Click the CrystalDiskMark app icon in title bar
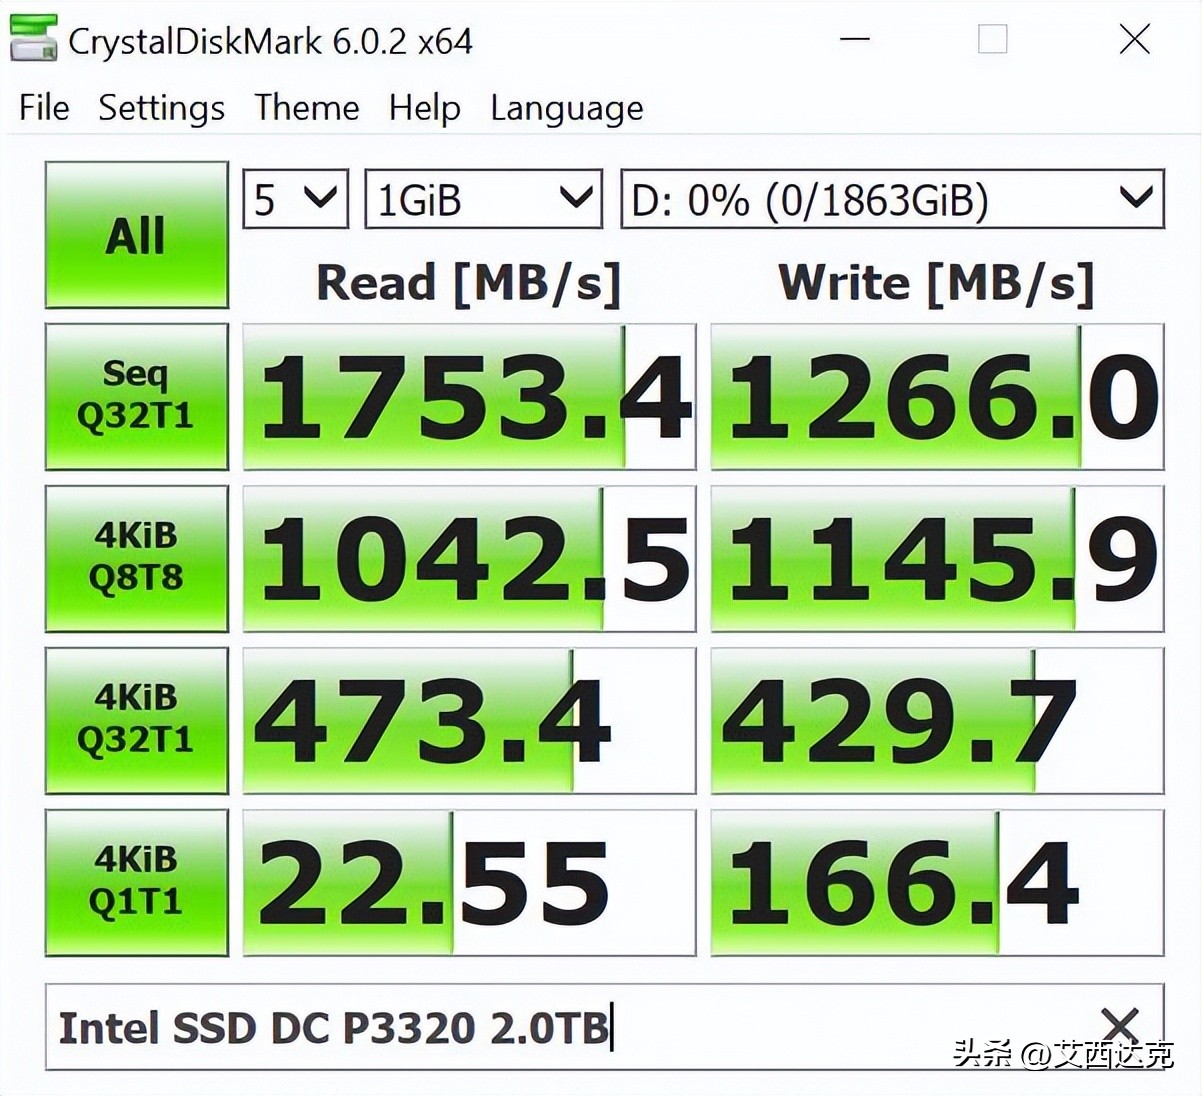 click(x=33, y=40)
